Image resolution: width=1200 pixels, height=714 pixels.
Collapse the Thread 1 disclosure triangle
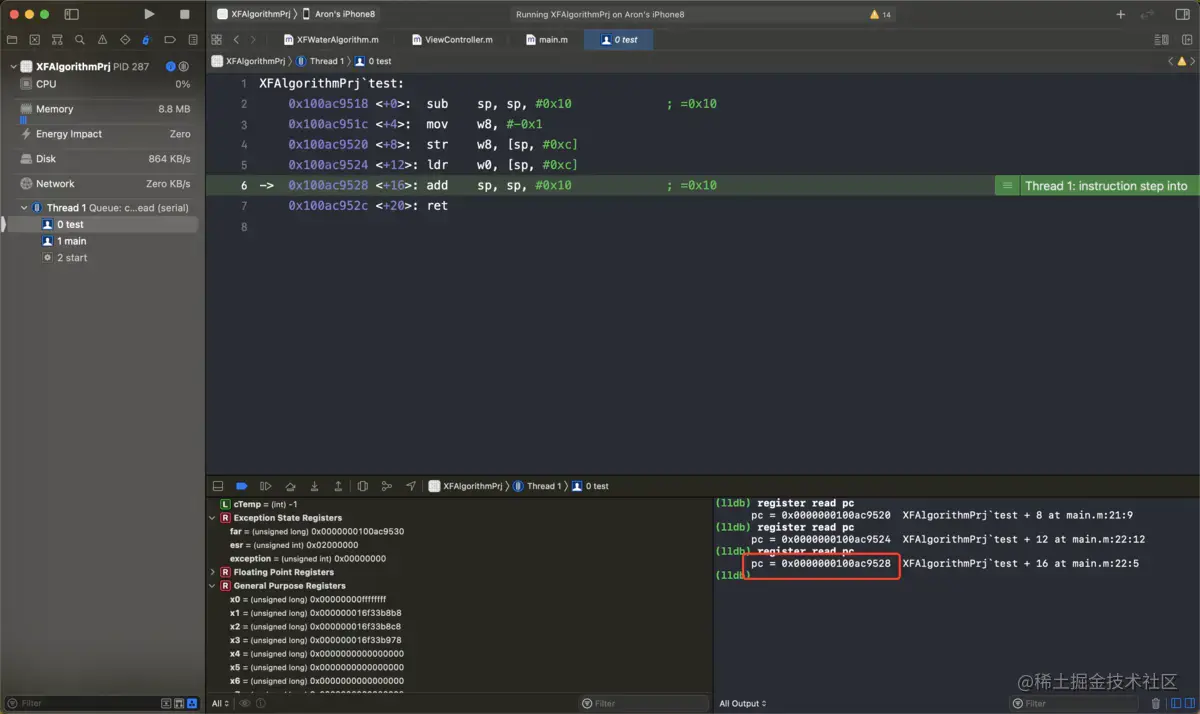24,208
